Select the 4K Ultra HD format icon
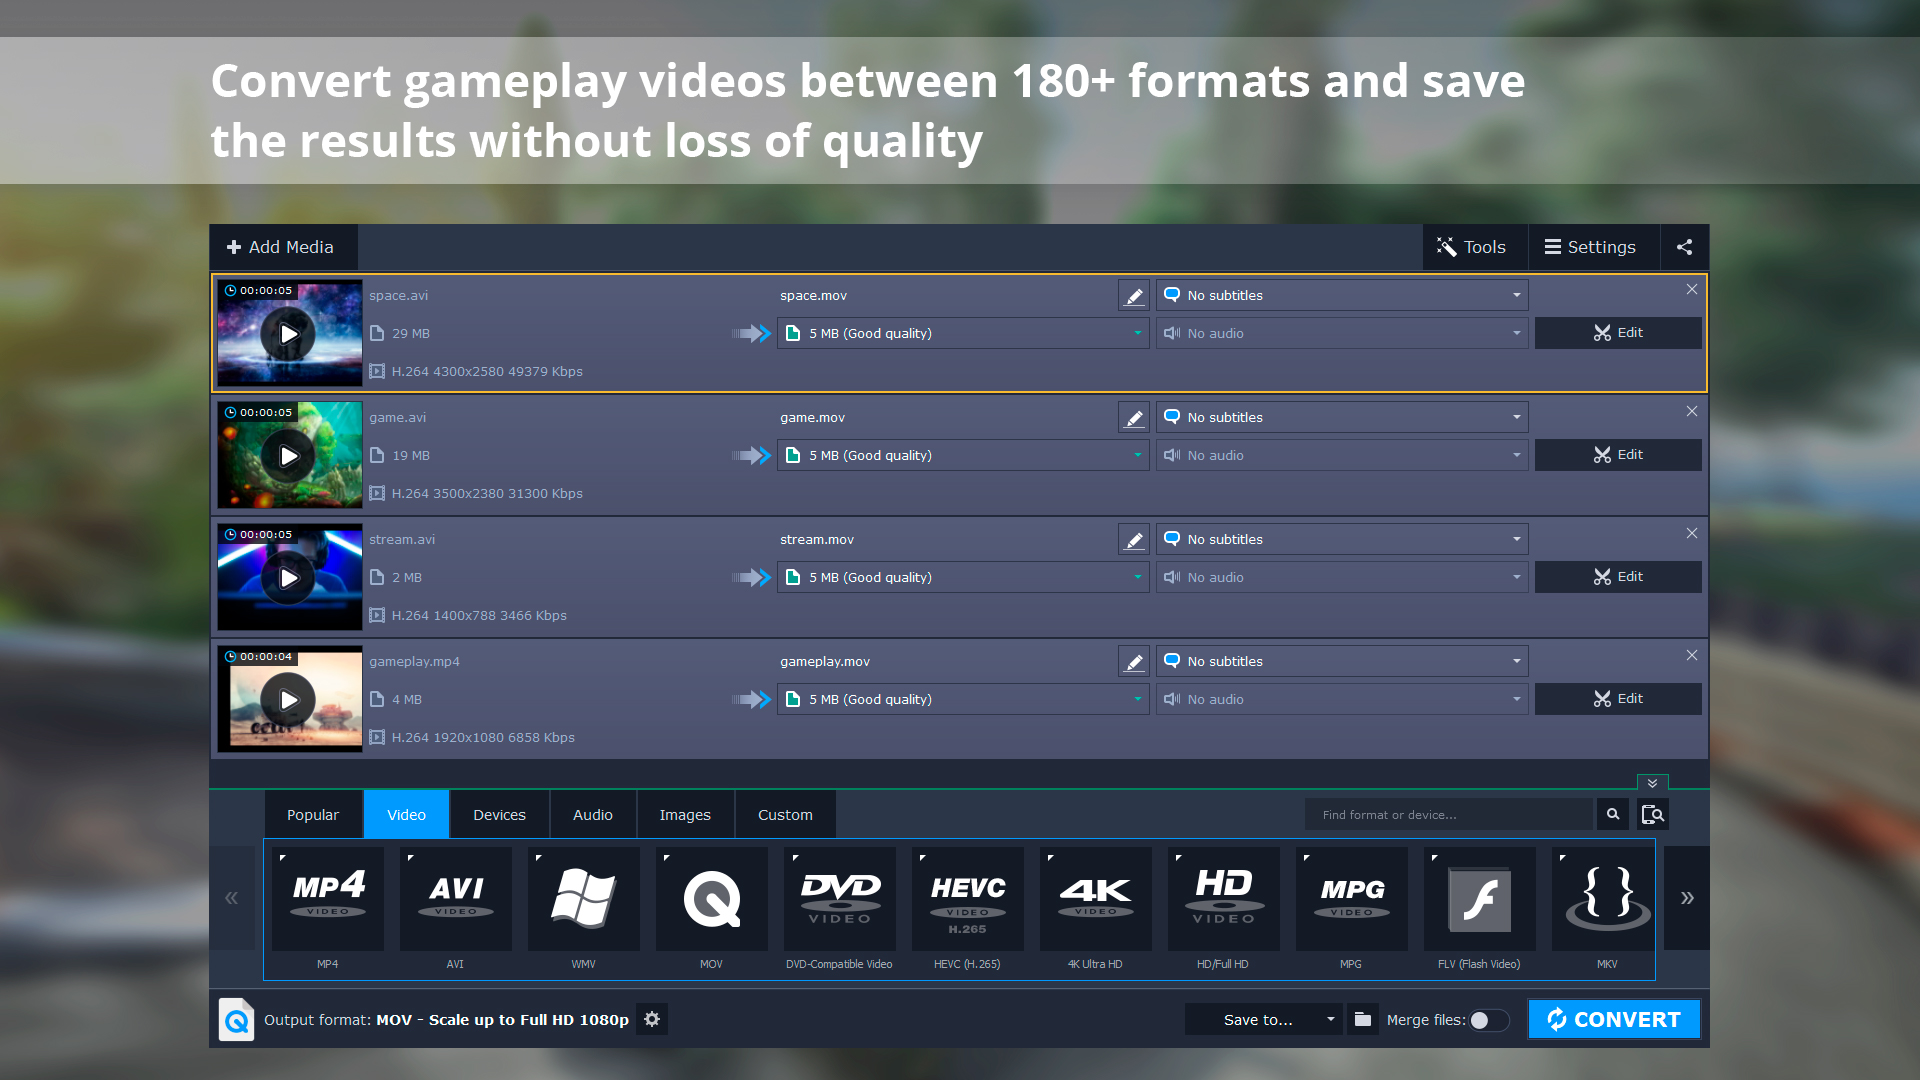The height and width of the screenshot is (1080, 1920). (x=1095, y=898)
